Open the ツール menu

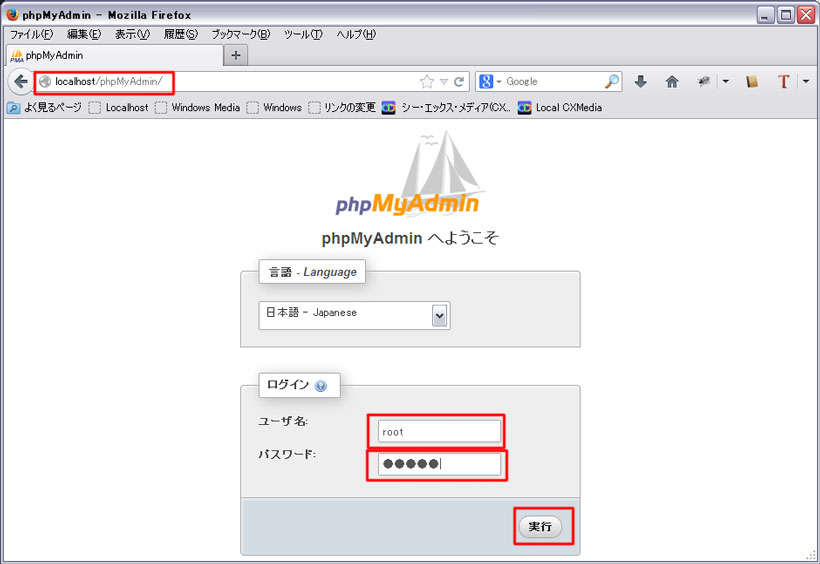click(303, 35)
